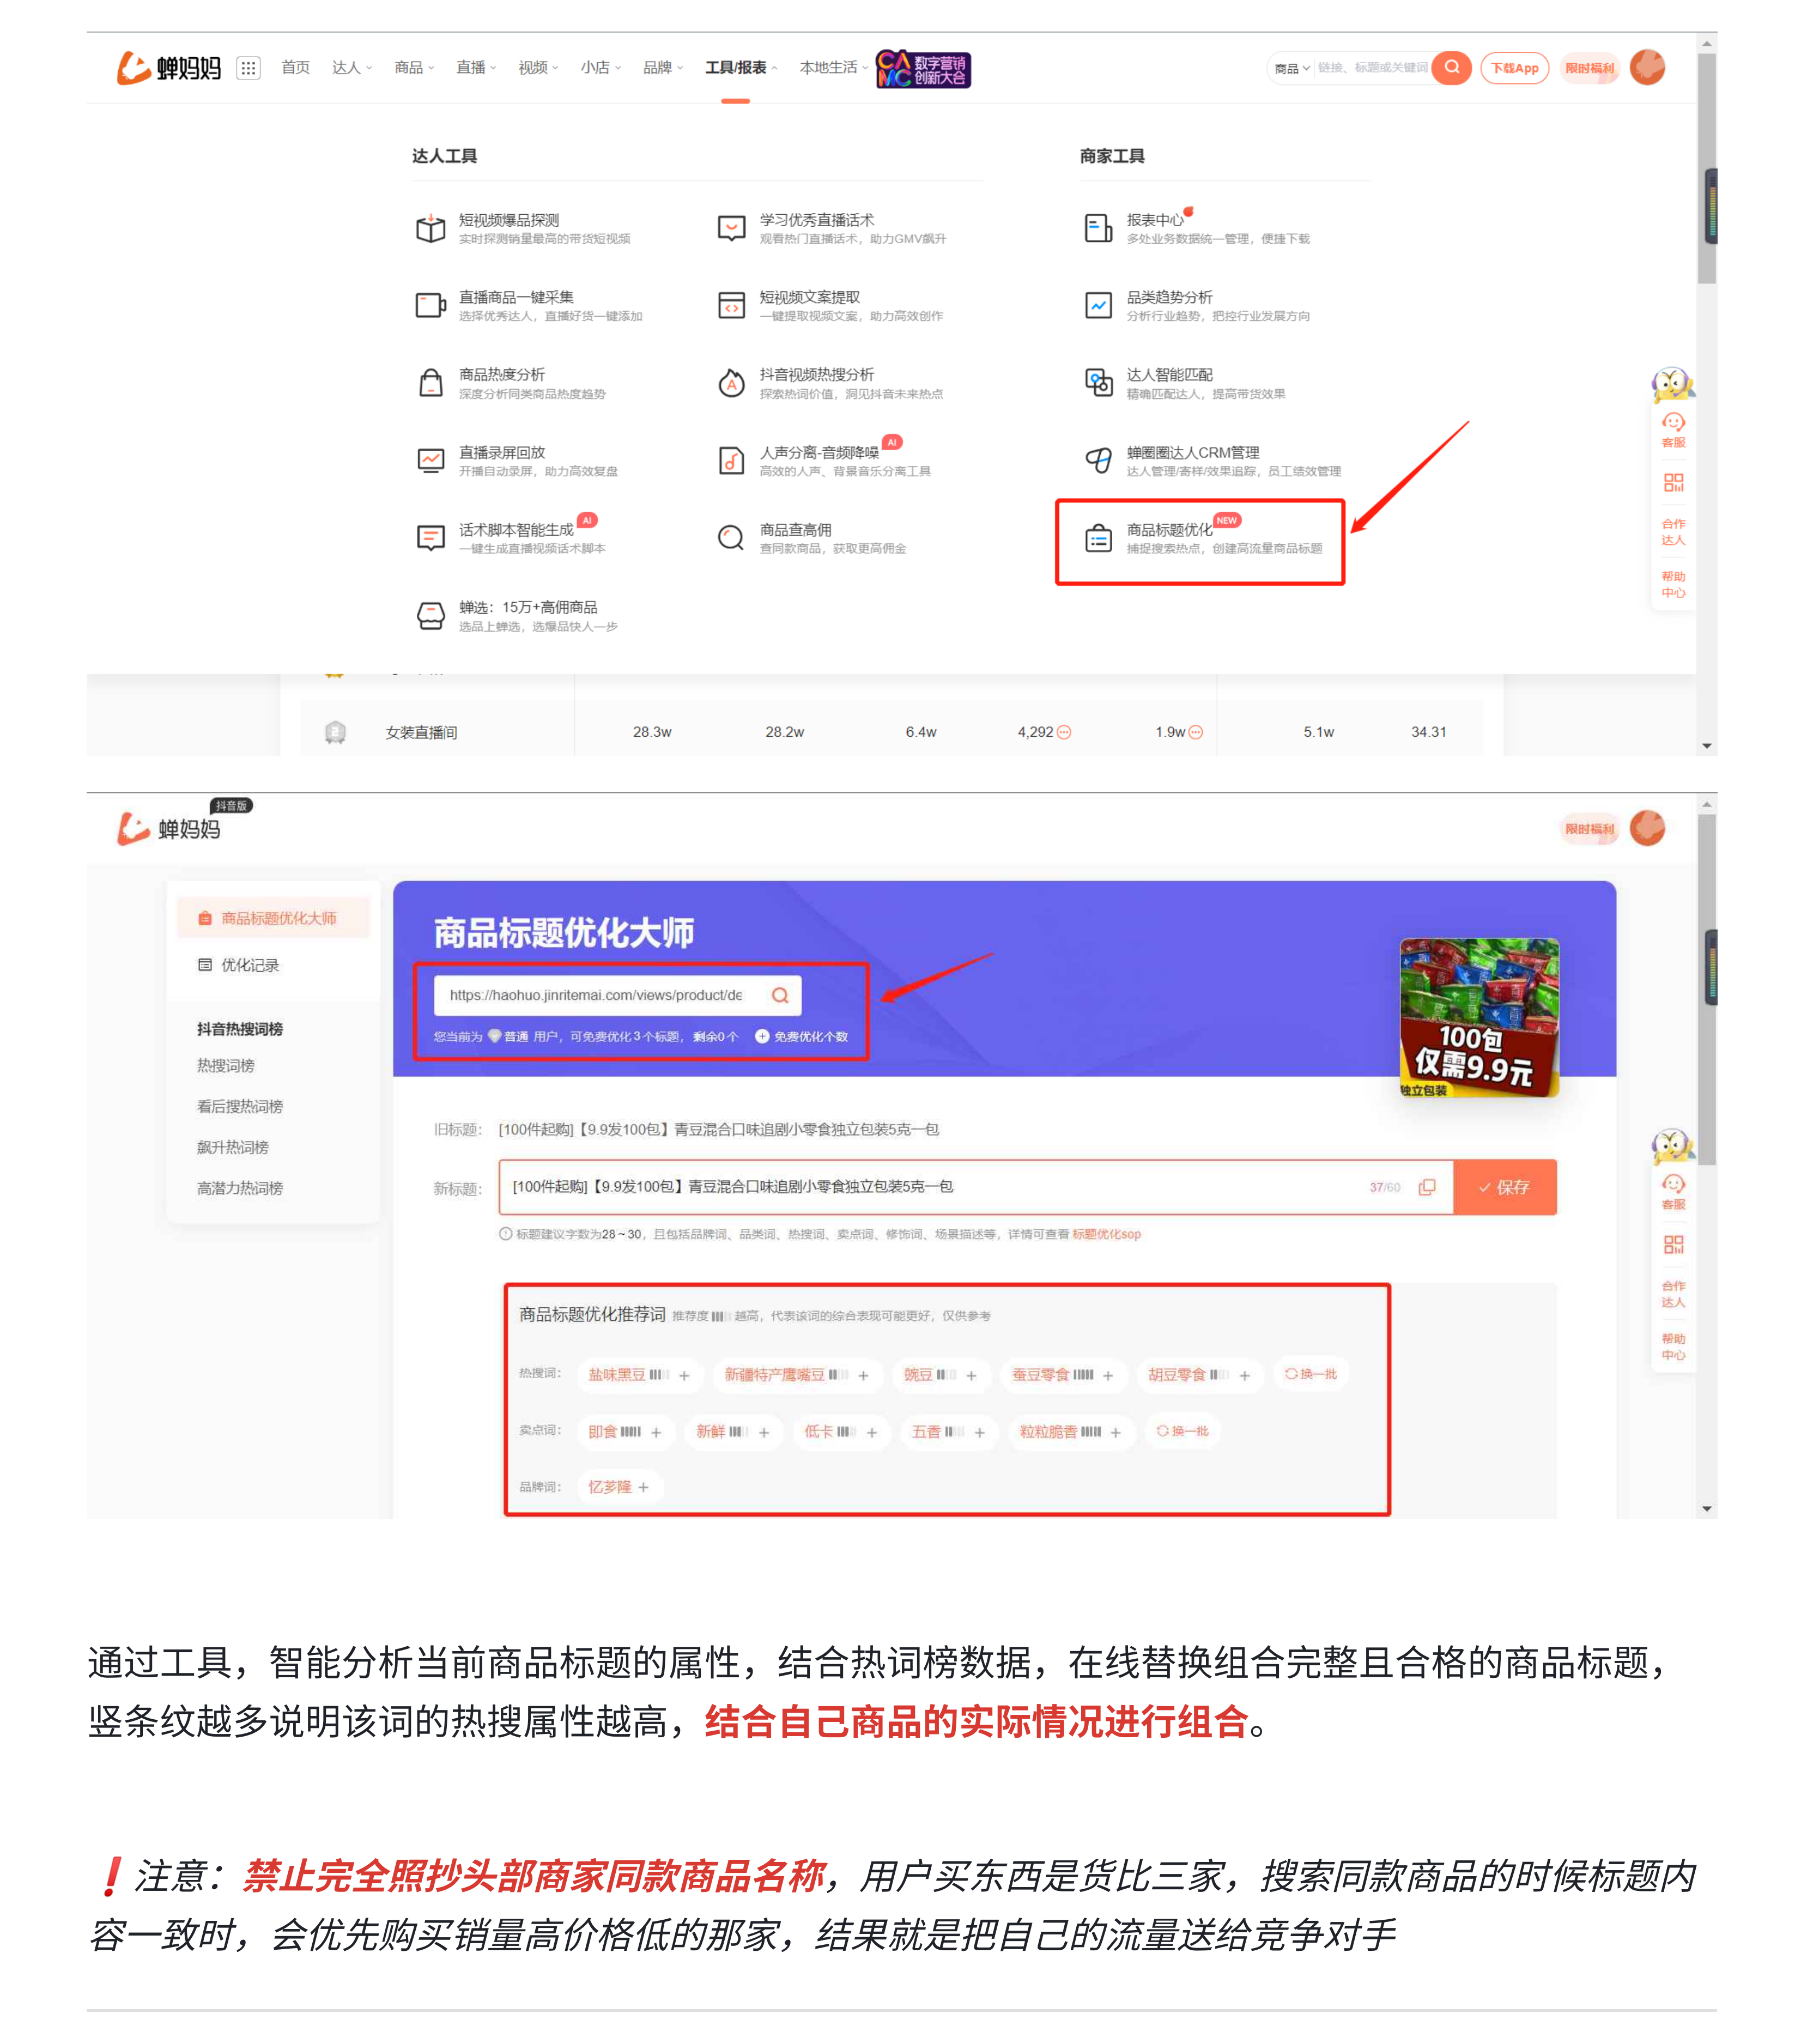
Task: Click the orange search button in header
Action: tap(1451, 68)
